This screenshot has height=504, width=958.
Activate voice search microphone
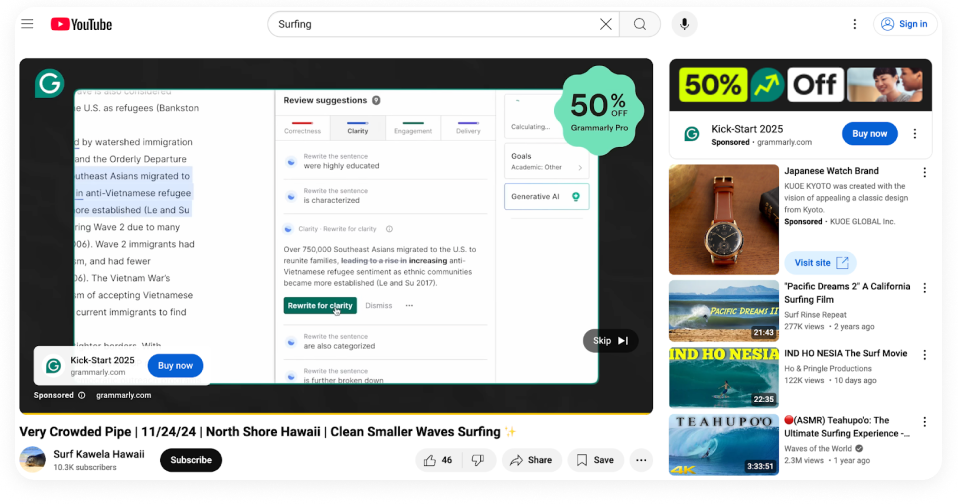[685, 24]
